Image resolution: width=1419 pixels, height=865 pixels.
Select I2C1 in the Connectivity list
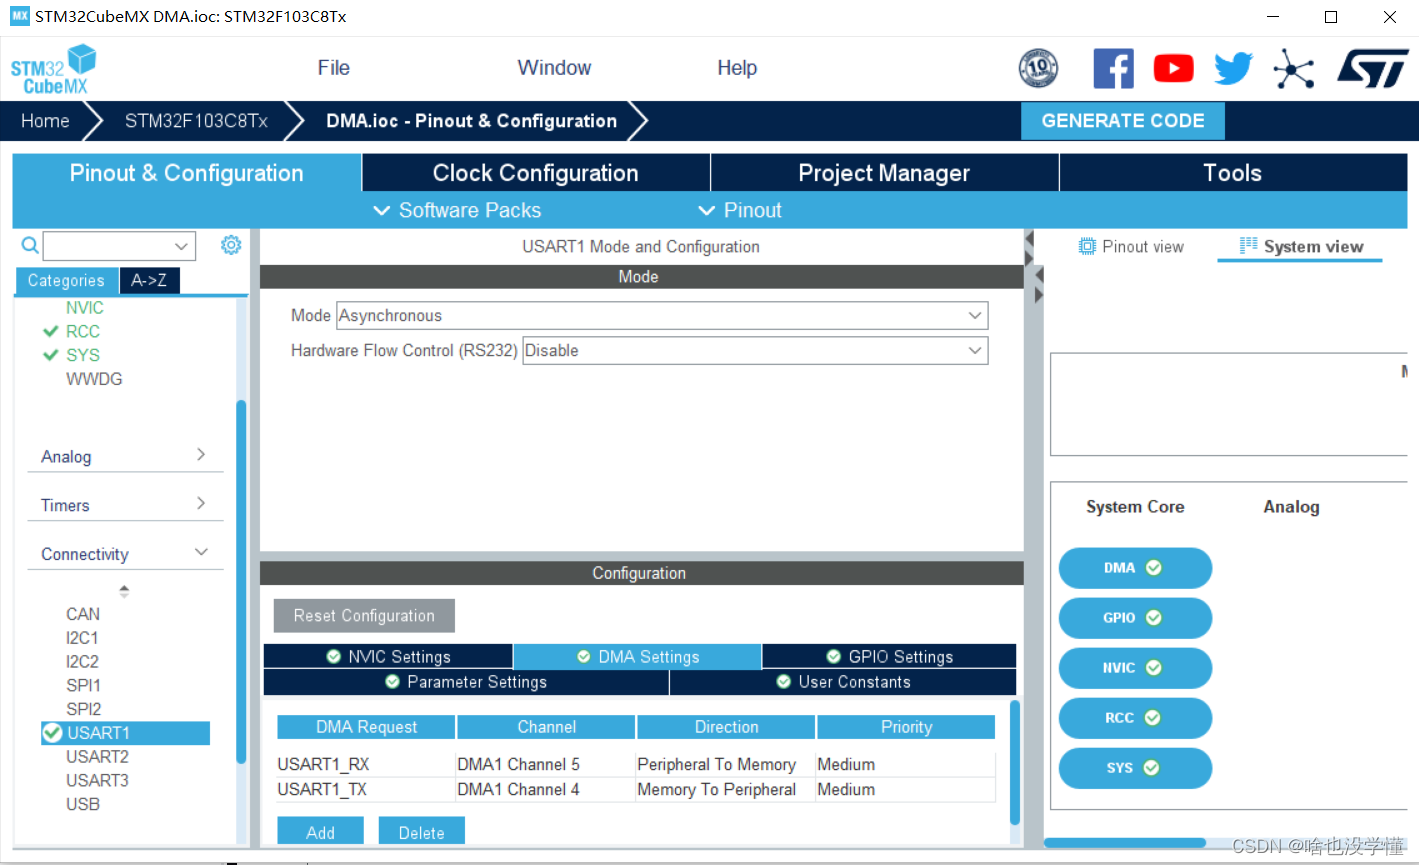(x=82, y=638)
